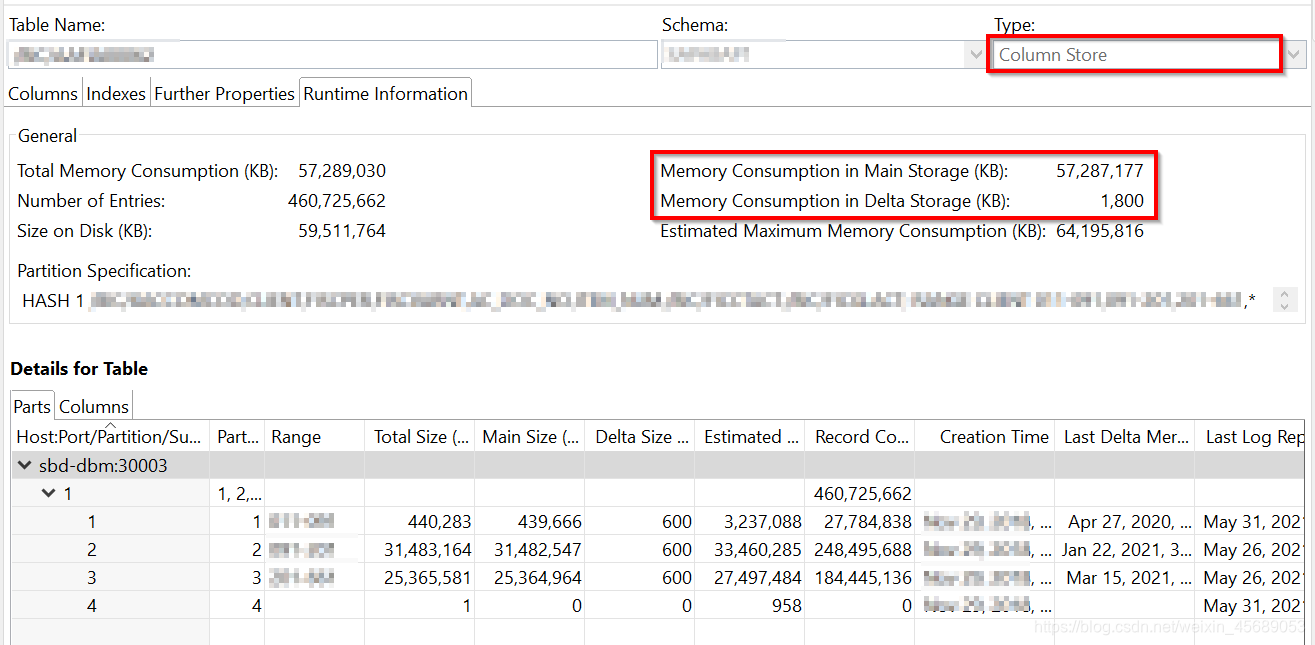Image resolution: width=1315 pixels, height=645 pixels.
Task: Switch to the Columns tab under Details for Table
Action: click(x=93, y=406)
